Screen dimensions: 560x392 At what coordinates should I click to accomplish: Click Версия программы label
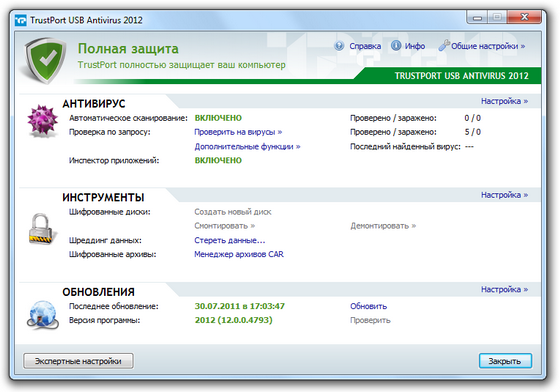click(105, 320)
